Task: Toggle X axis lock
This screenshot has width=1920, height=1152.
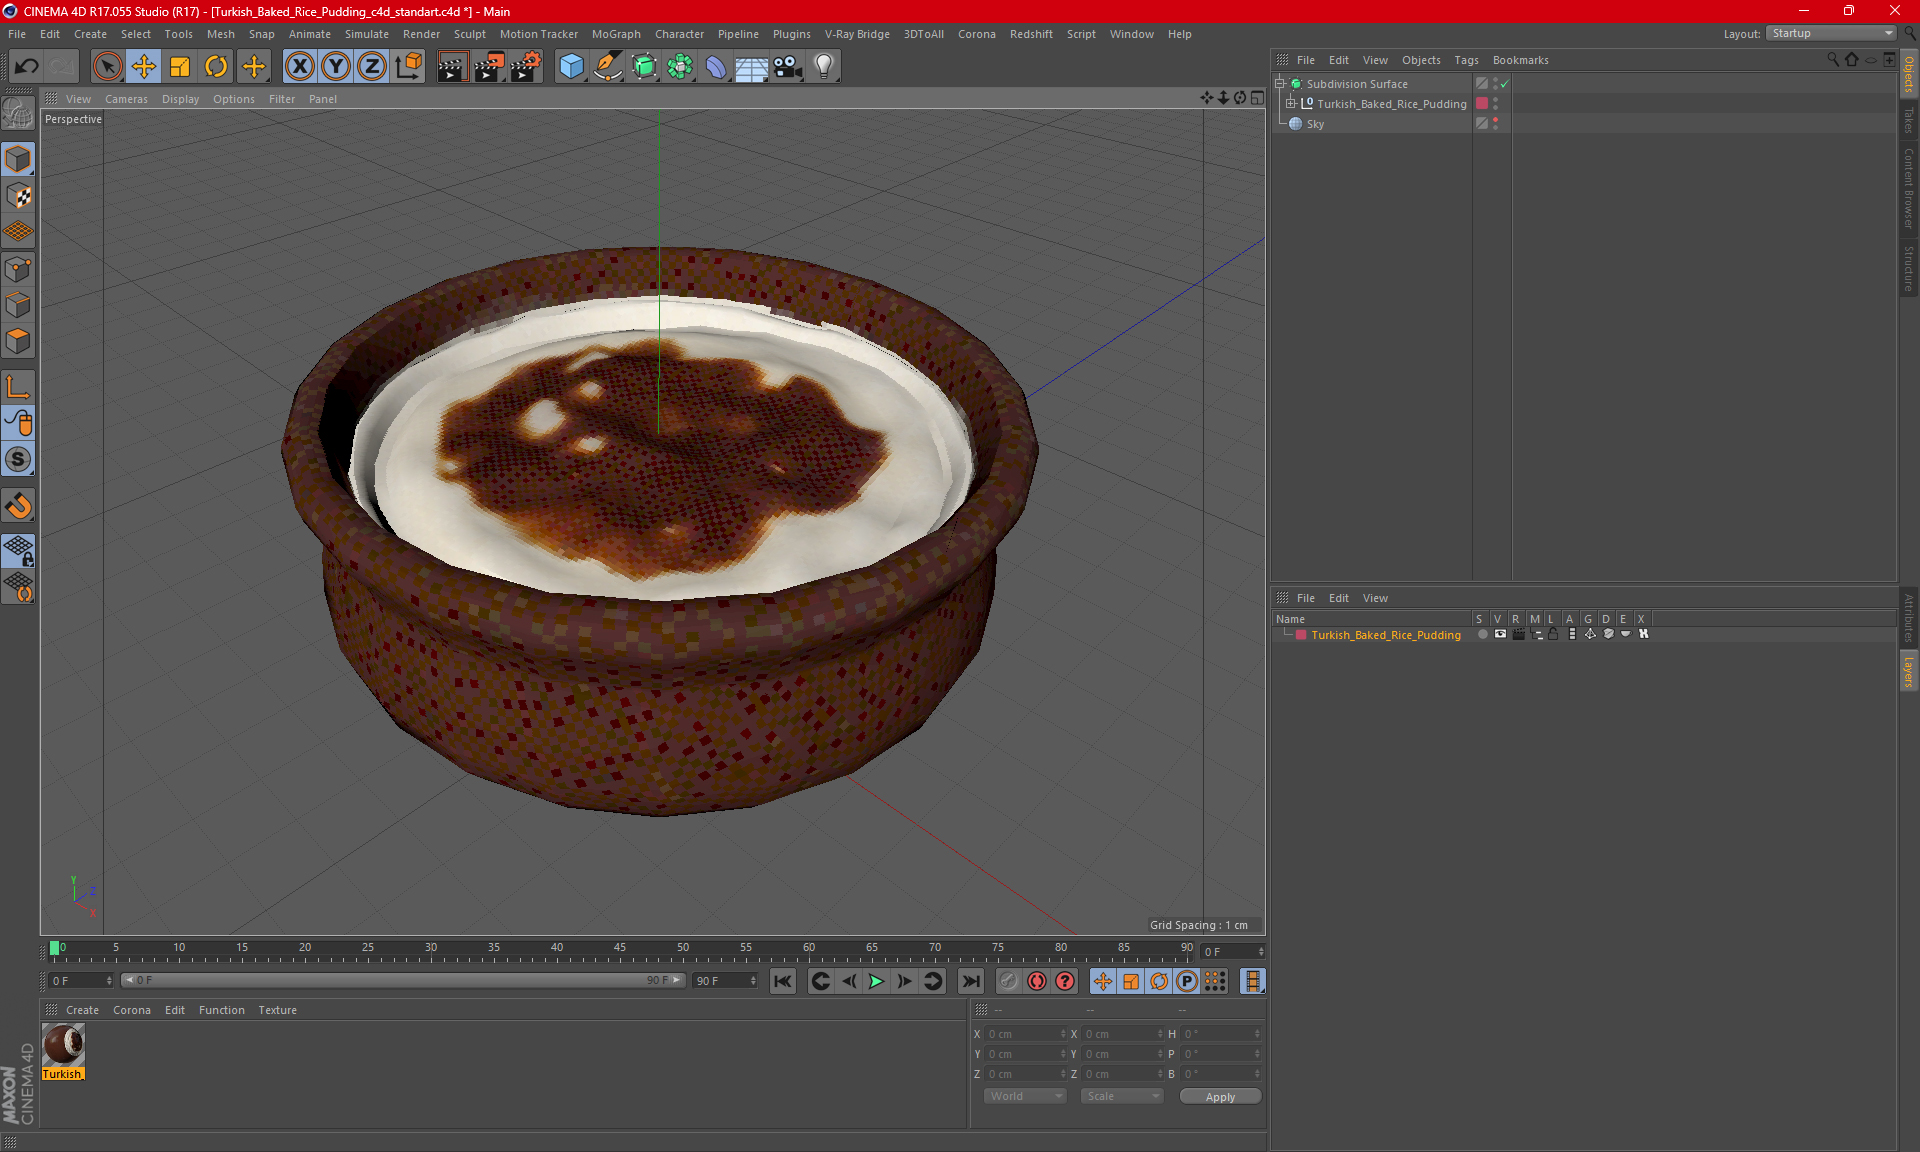Action: [299, 67]
